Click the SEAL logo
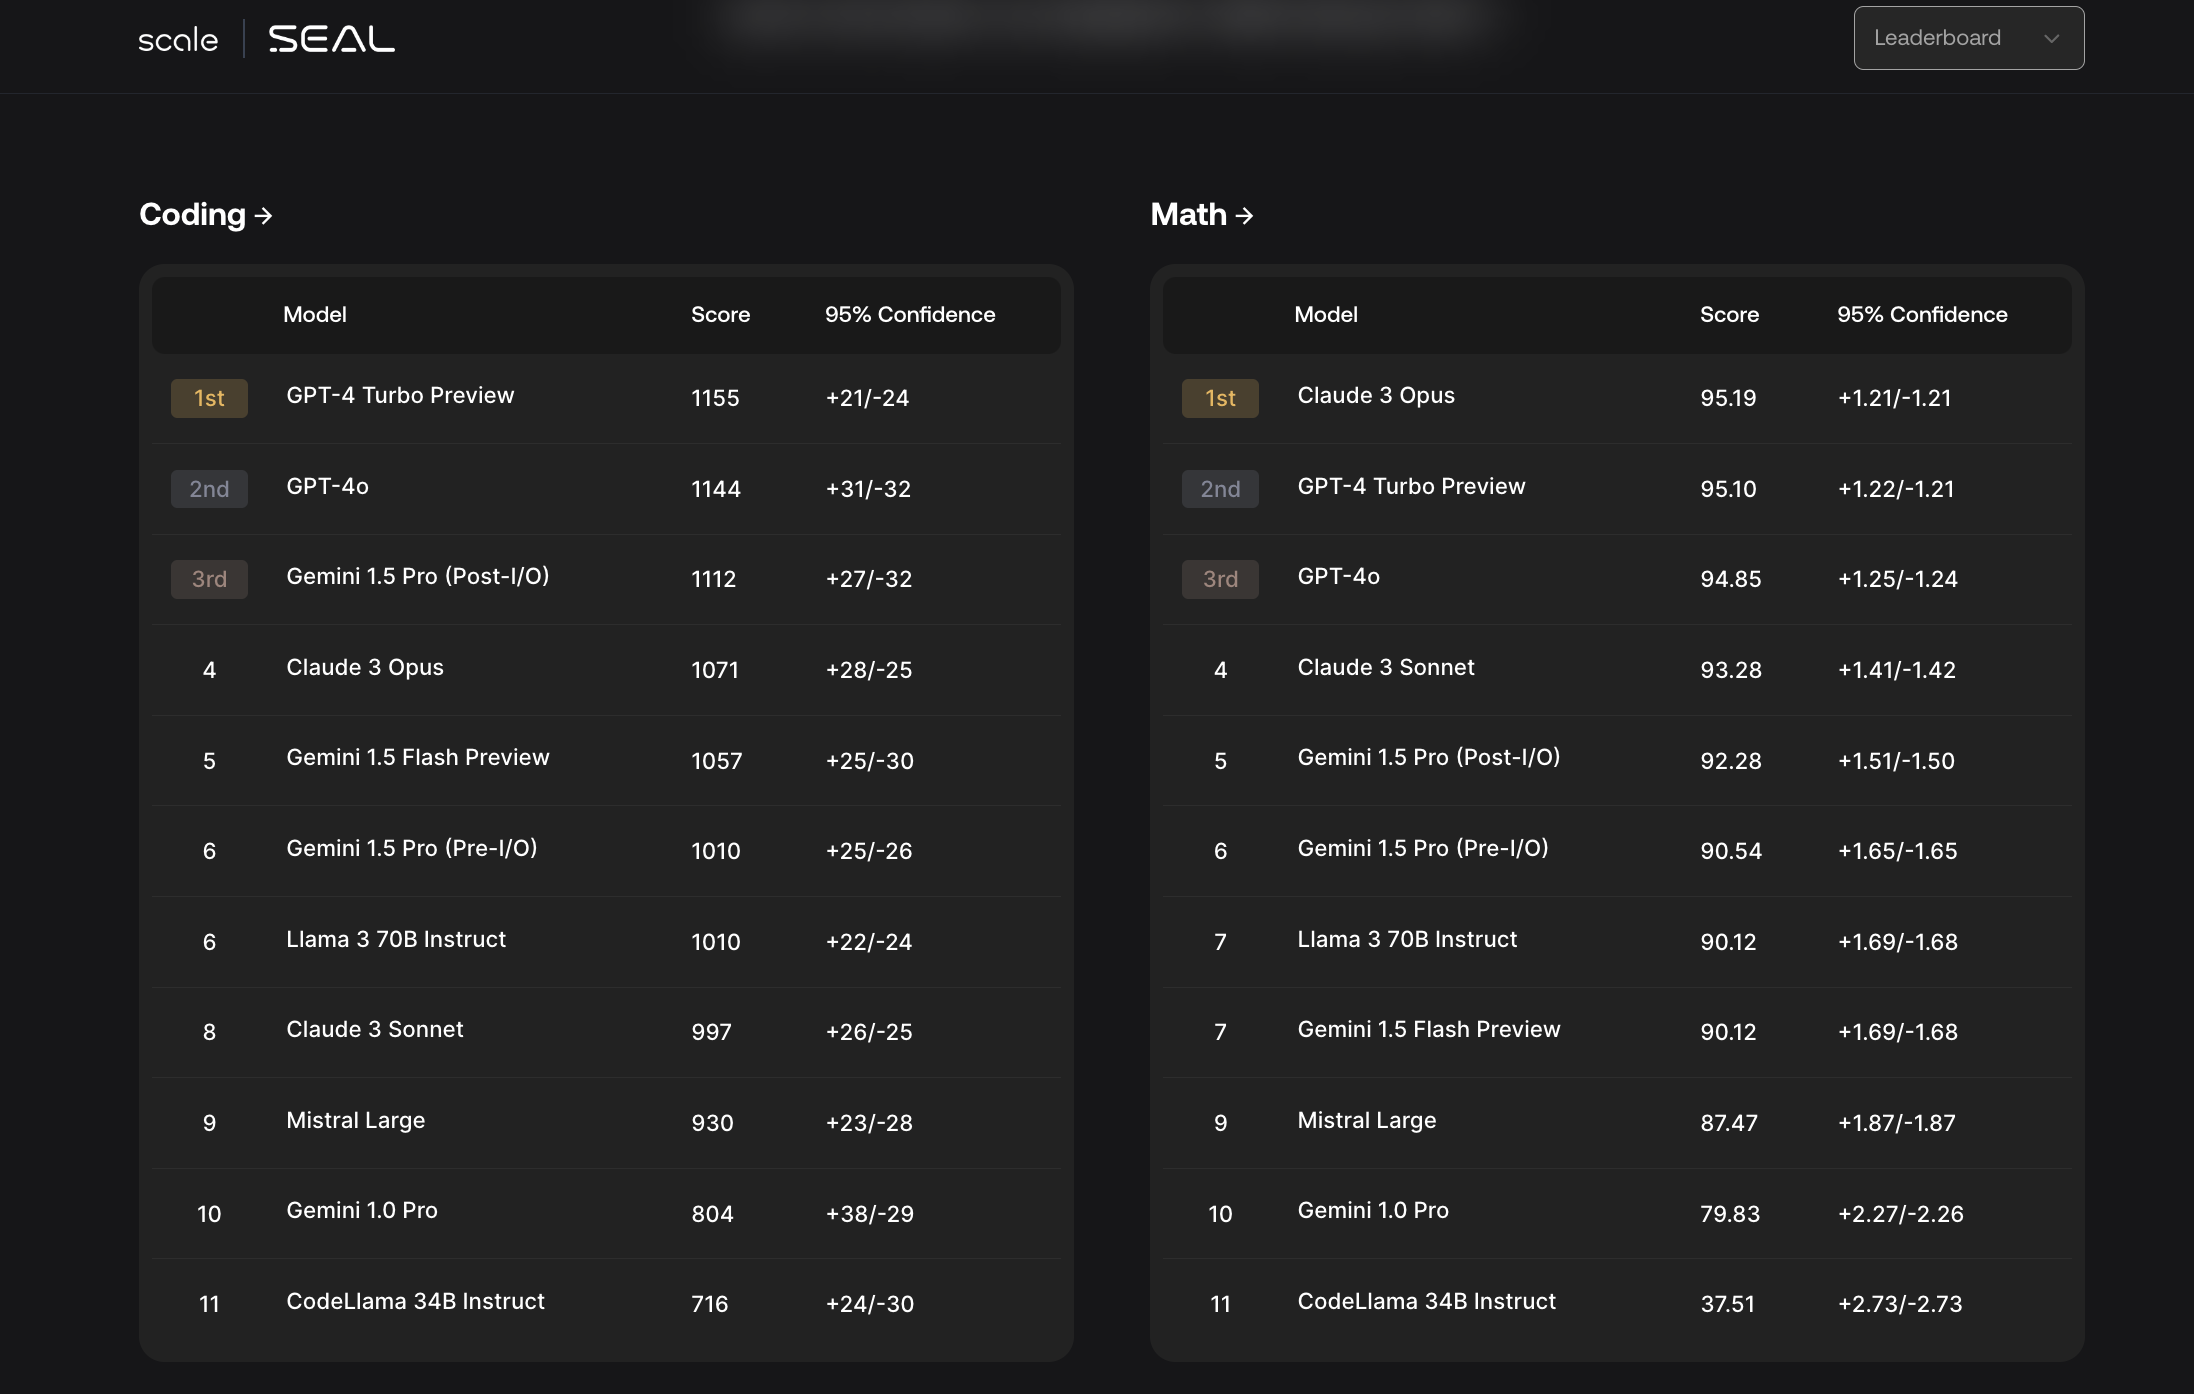Image resolution: width=2194 pixels, height=1394 pixels. tap(331, 39)
